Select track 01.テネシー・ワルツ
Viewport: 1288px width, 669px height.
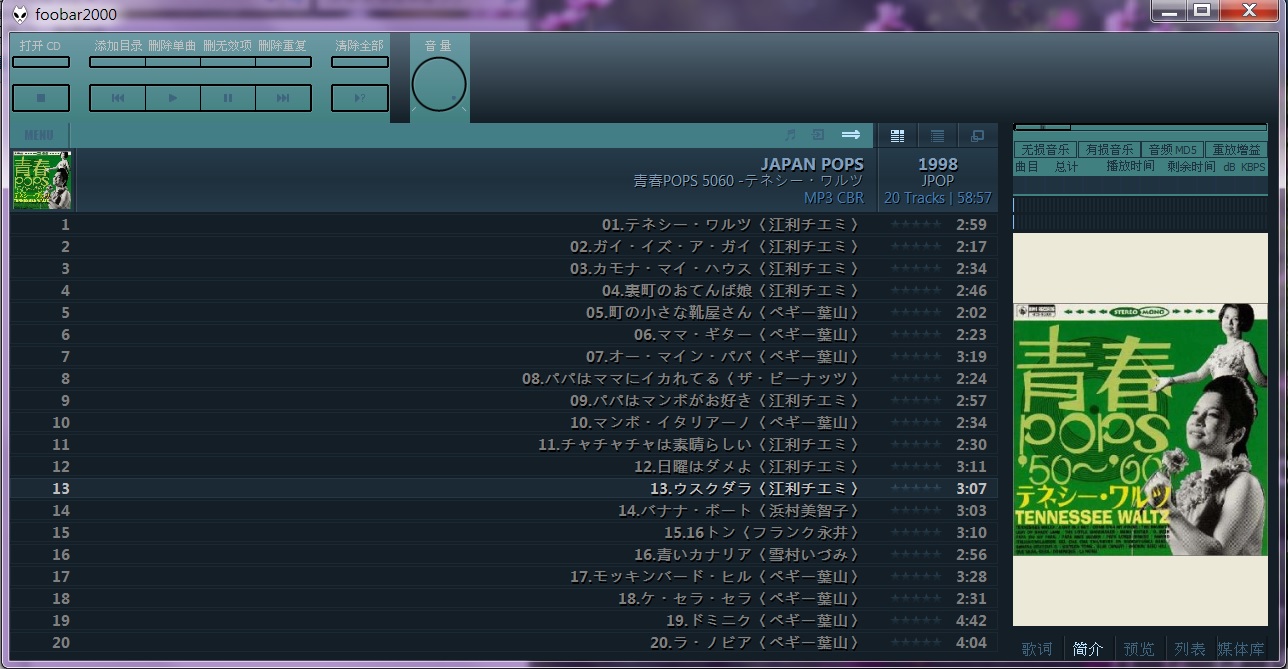[x=504, y=225]
